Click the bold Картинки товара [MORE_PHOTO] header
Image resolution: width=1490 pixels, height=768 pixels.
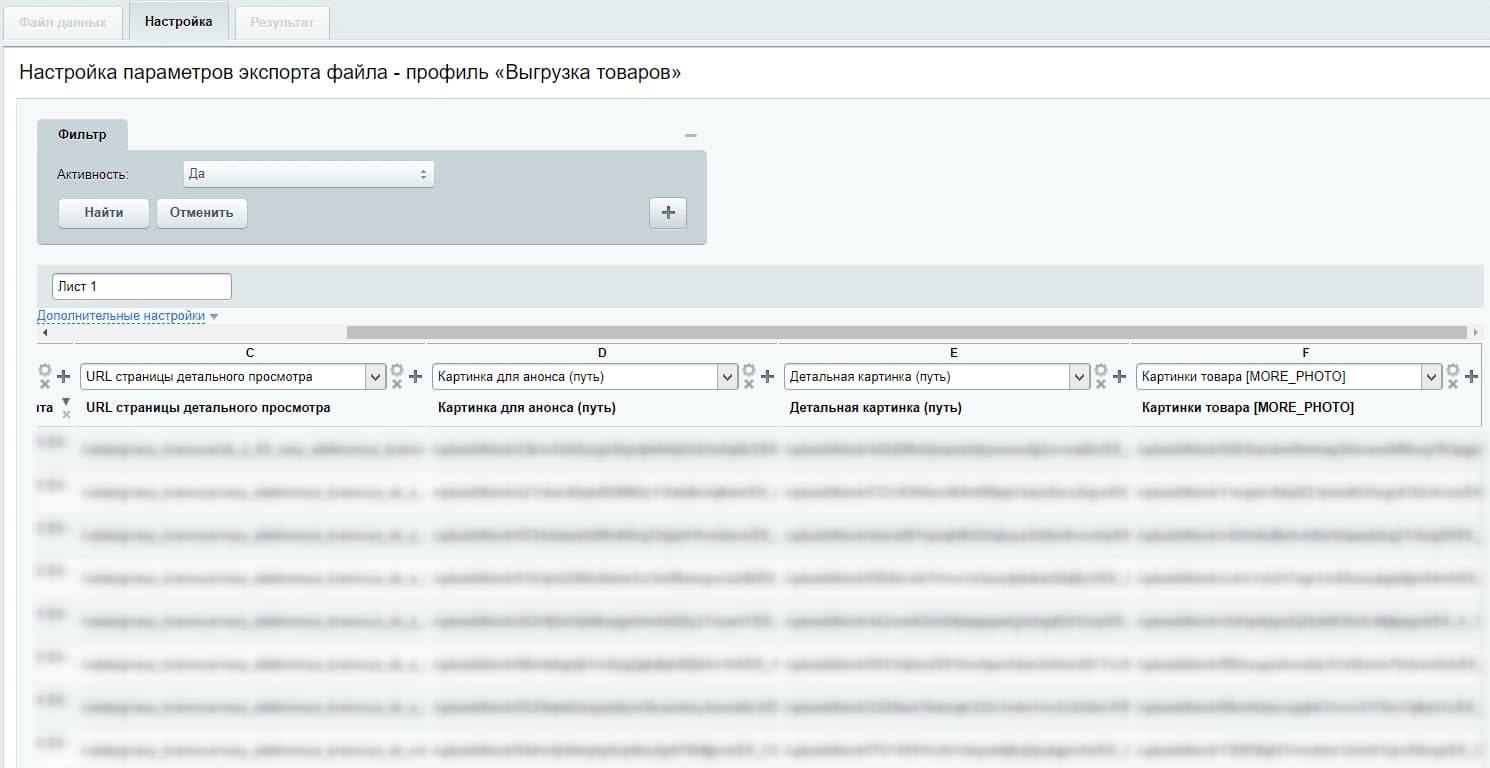click(x=1248, y=408)
